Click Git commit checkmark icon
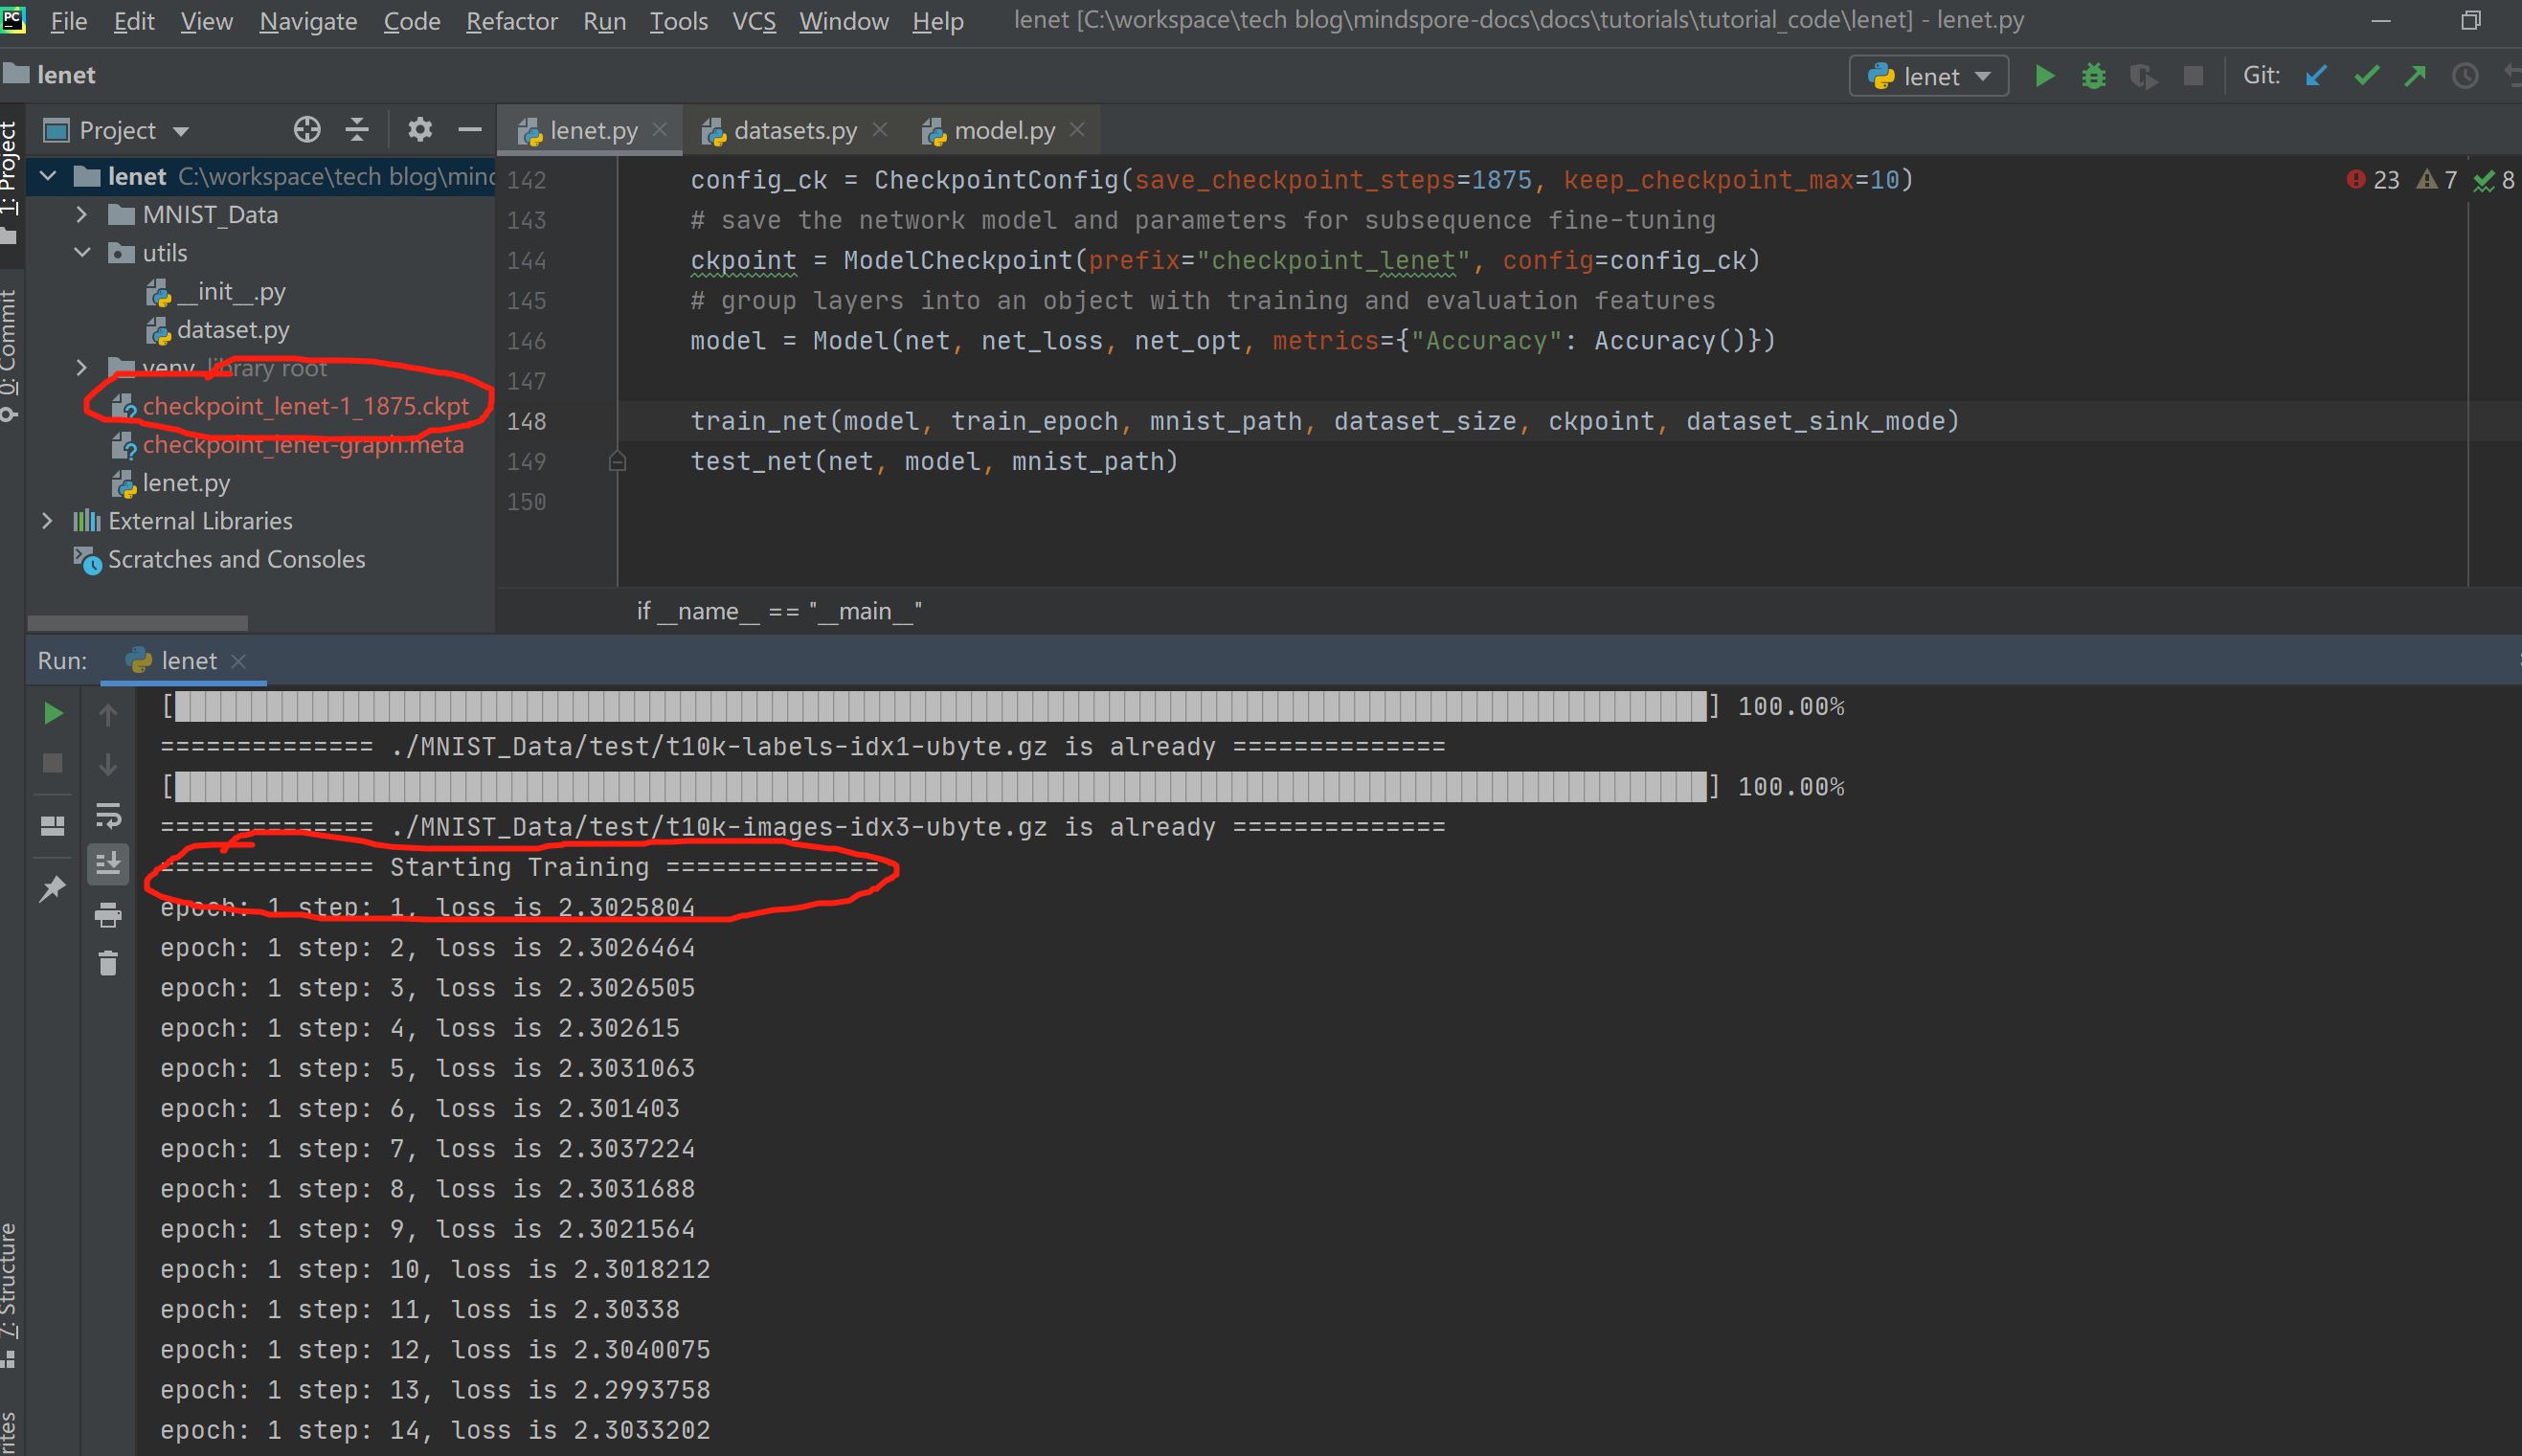The image size is (2522, 1456). click(x=2366, y=76)
